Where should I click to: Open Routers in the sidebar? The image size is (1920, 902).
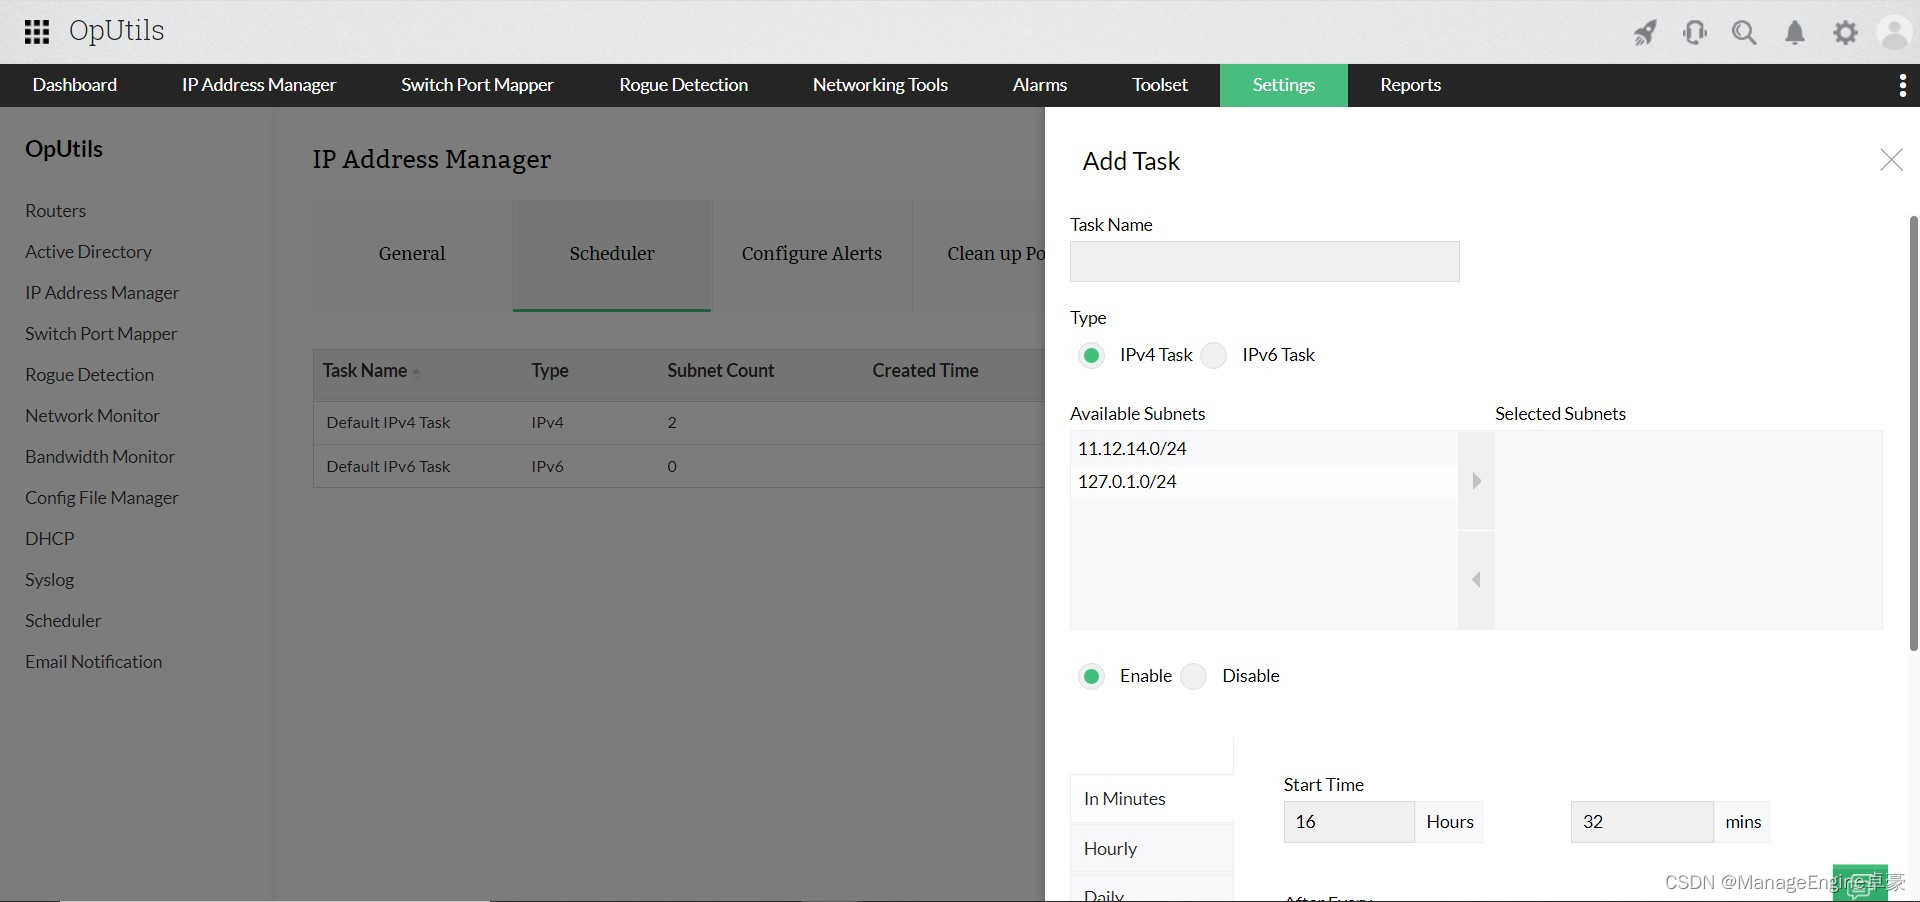(x=56, y=211)
